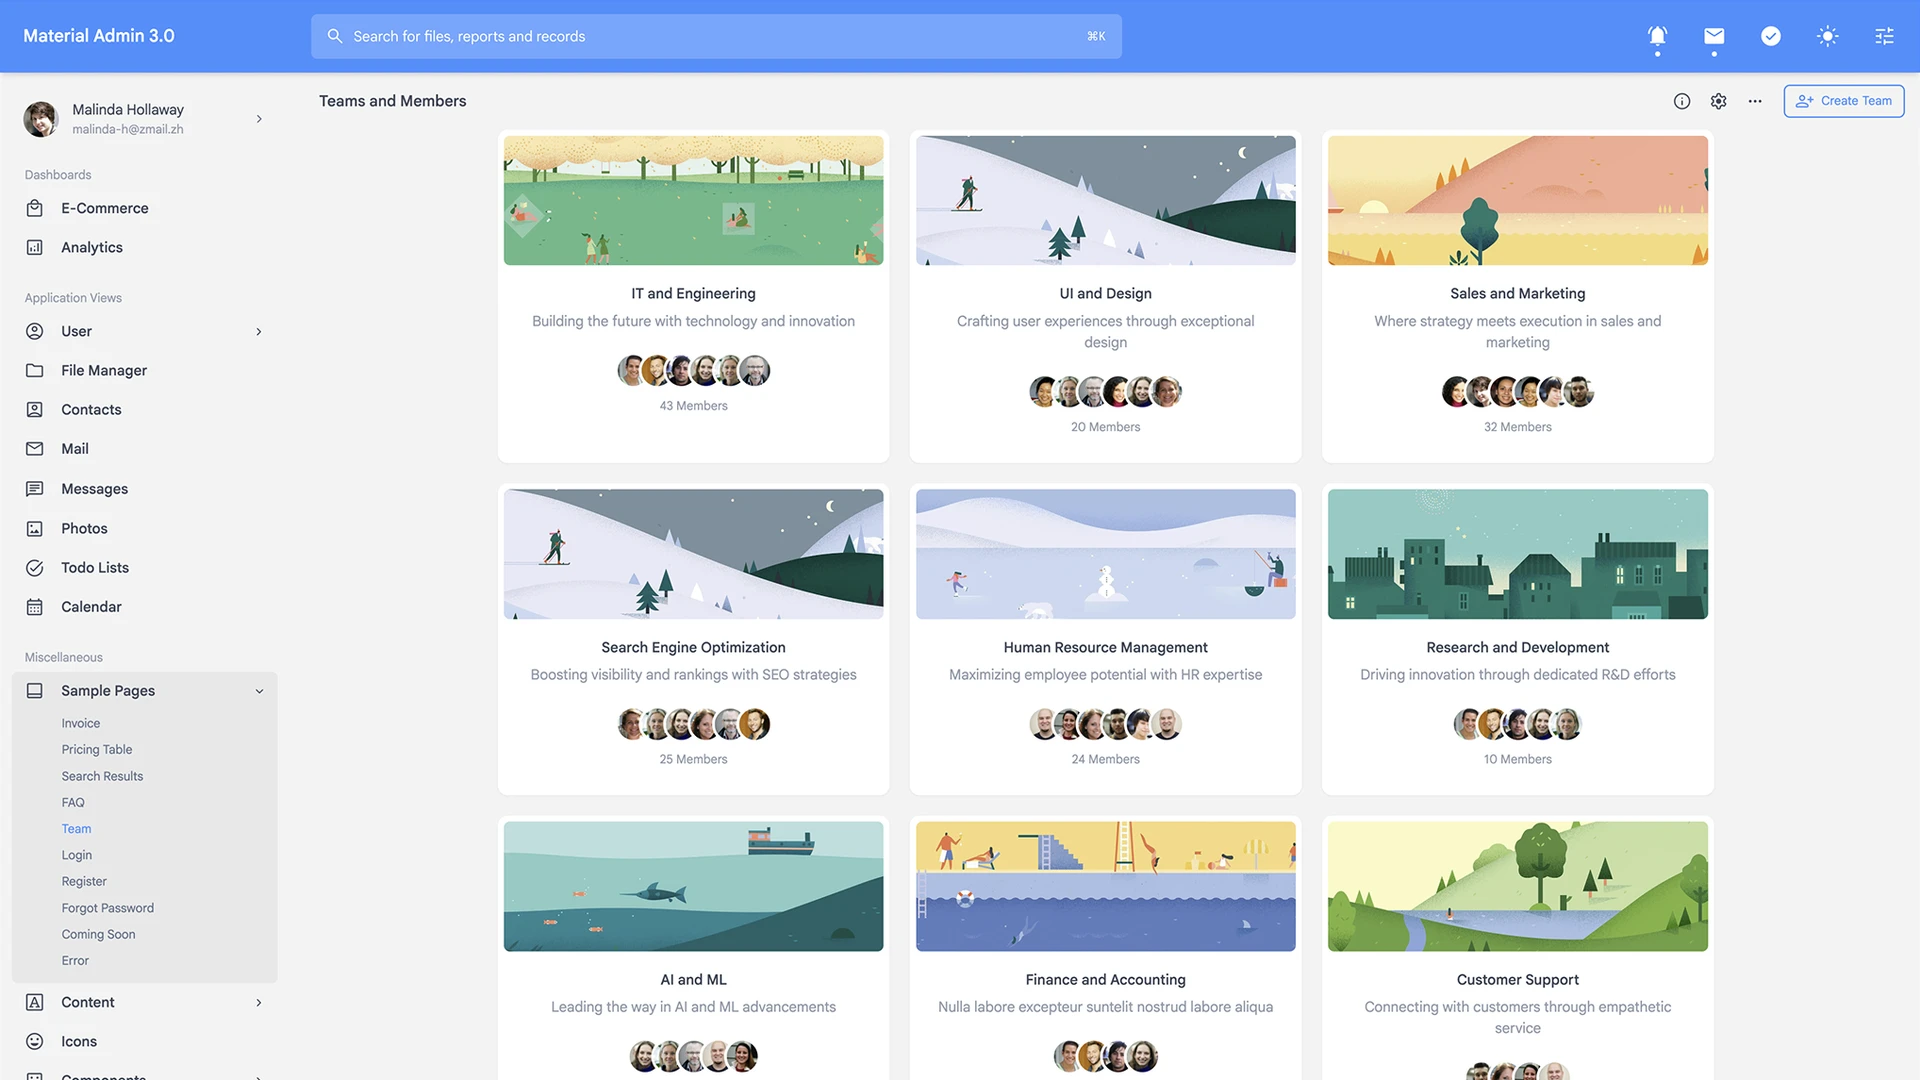
Task: Open the Invoice sample page
Action: pyautogui.click(x=81, y=723)
